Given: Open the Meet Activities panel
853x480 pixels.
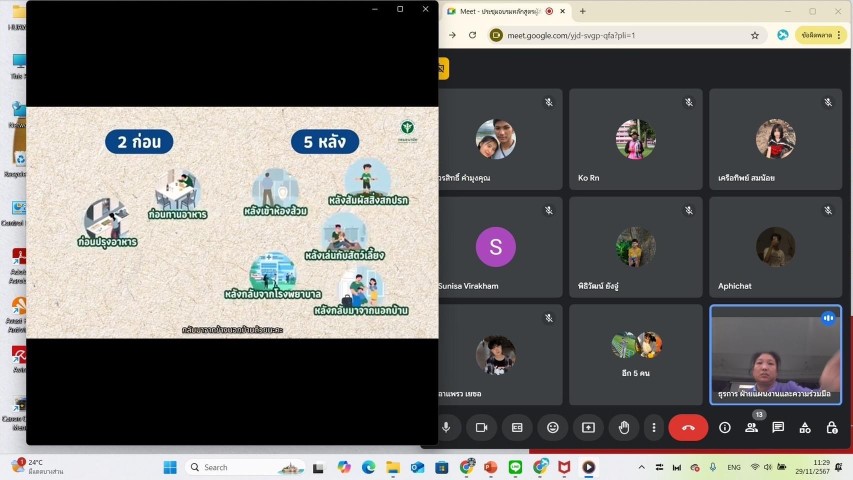Looking at the screenshot, I should click(x=805, y=427).
